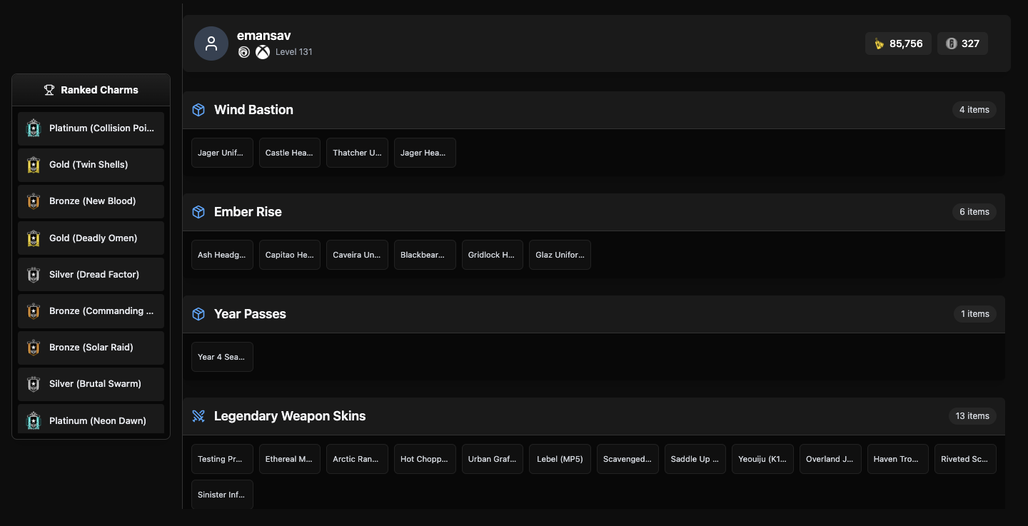
Task: Click the Ubisoft platform icon under username
Action: (244, 52)
